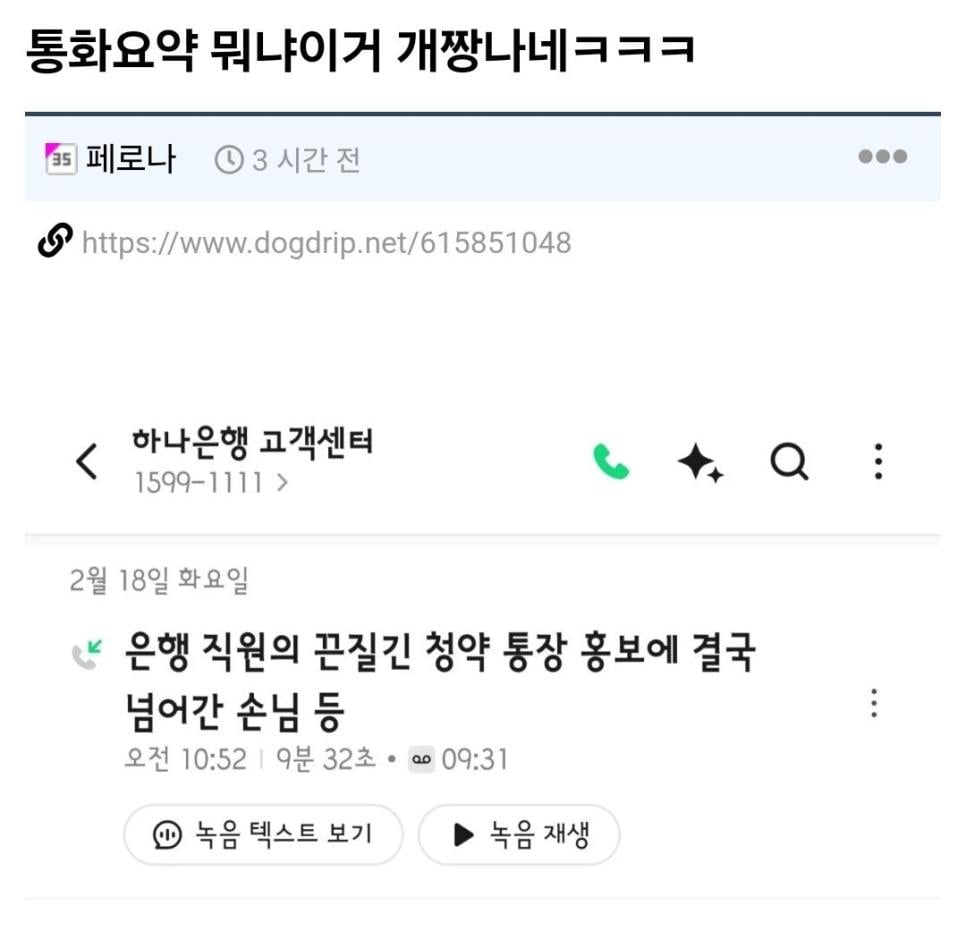
Task: Click the voicemail recording icon by 09:31
Action: 421,759
